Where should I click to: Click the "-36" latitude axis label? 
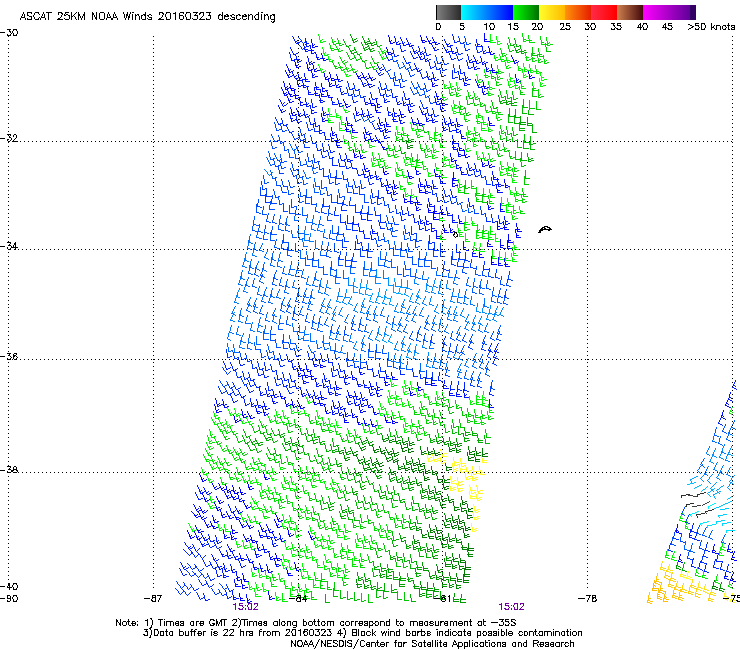tap(9, 356)
